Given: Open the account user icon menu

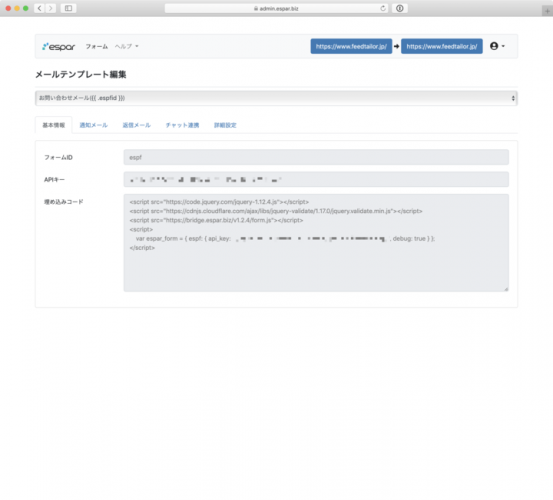Looking at the screenshot, I should click(497, 46).
